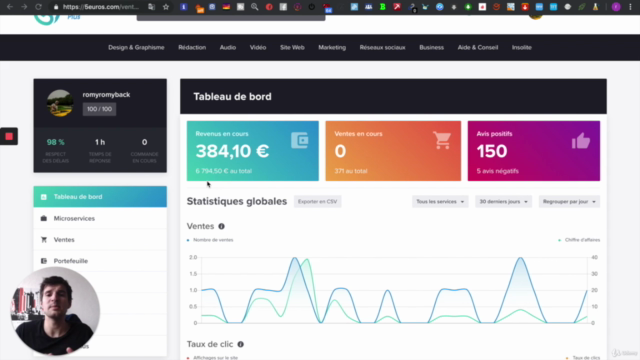Click the green B extension icon
Image resolution: width=640 pixels, height=360 pixels.
(x=382, y=7)
